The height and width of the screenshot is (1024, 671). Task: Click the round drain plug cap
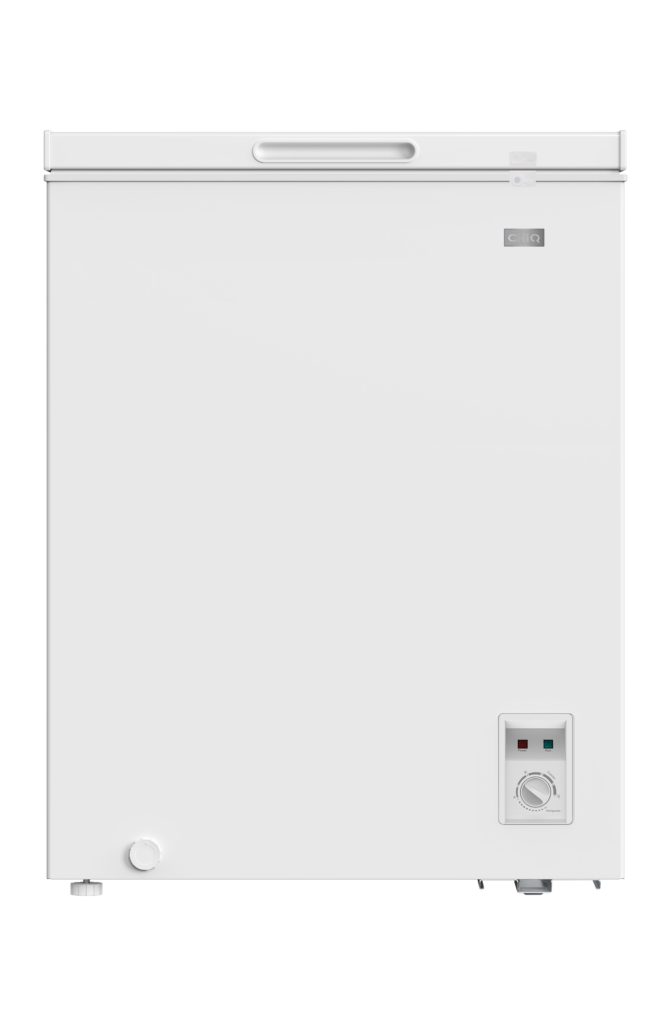[144, 855]
